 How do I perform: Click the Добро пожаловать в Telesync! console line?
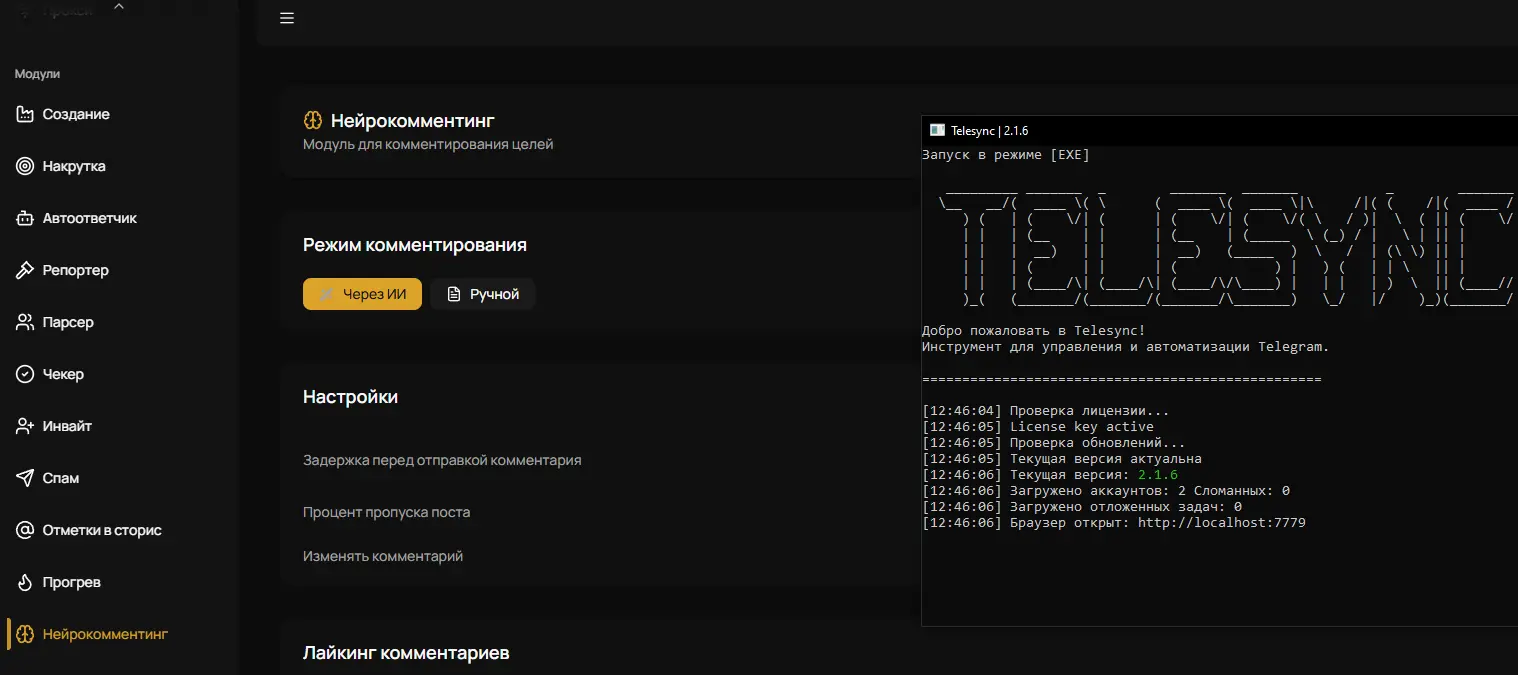pyautogui.click(x=1033, y=331)
